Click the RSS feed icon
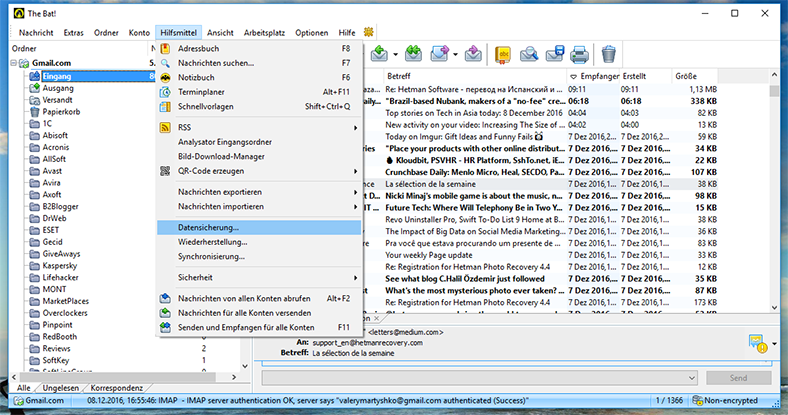This screenshot has height=415, width=788. [x=165, y=128]
